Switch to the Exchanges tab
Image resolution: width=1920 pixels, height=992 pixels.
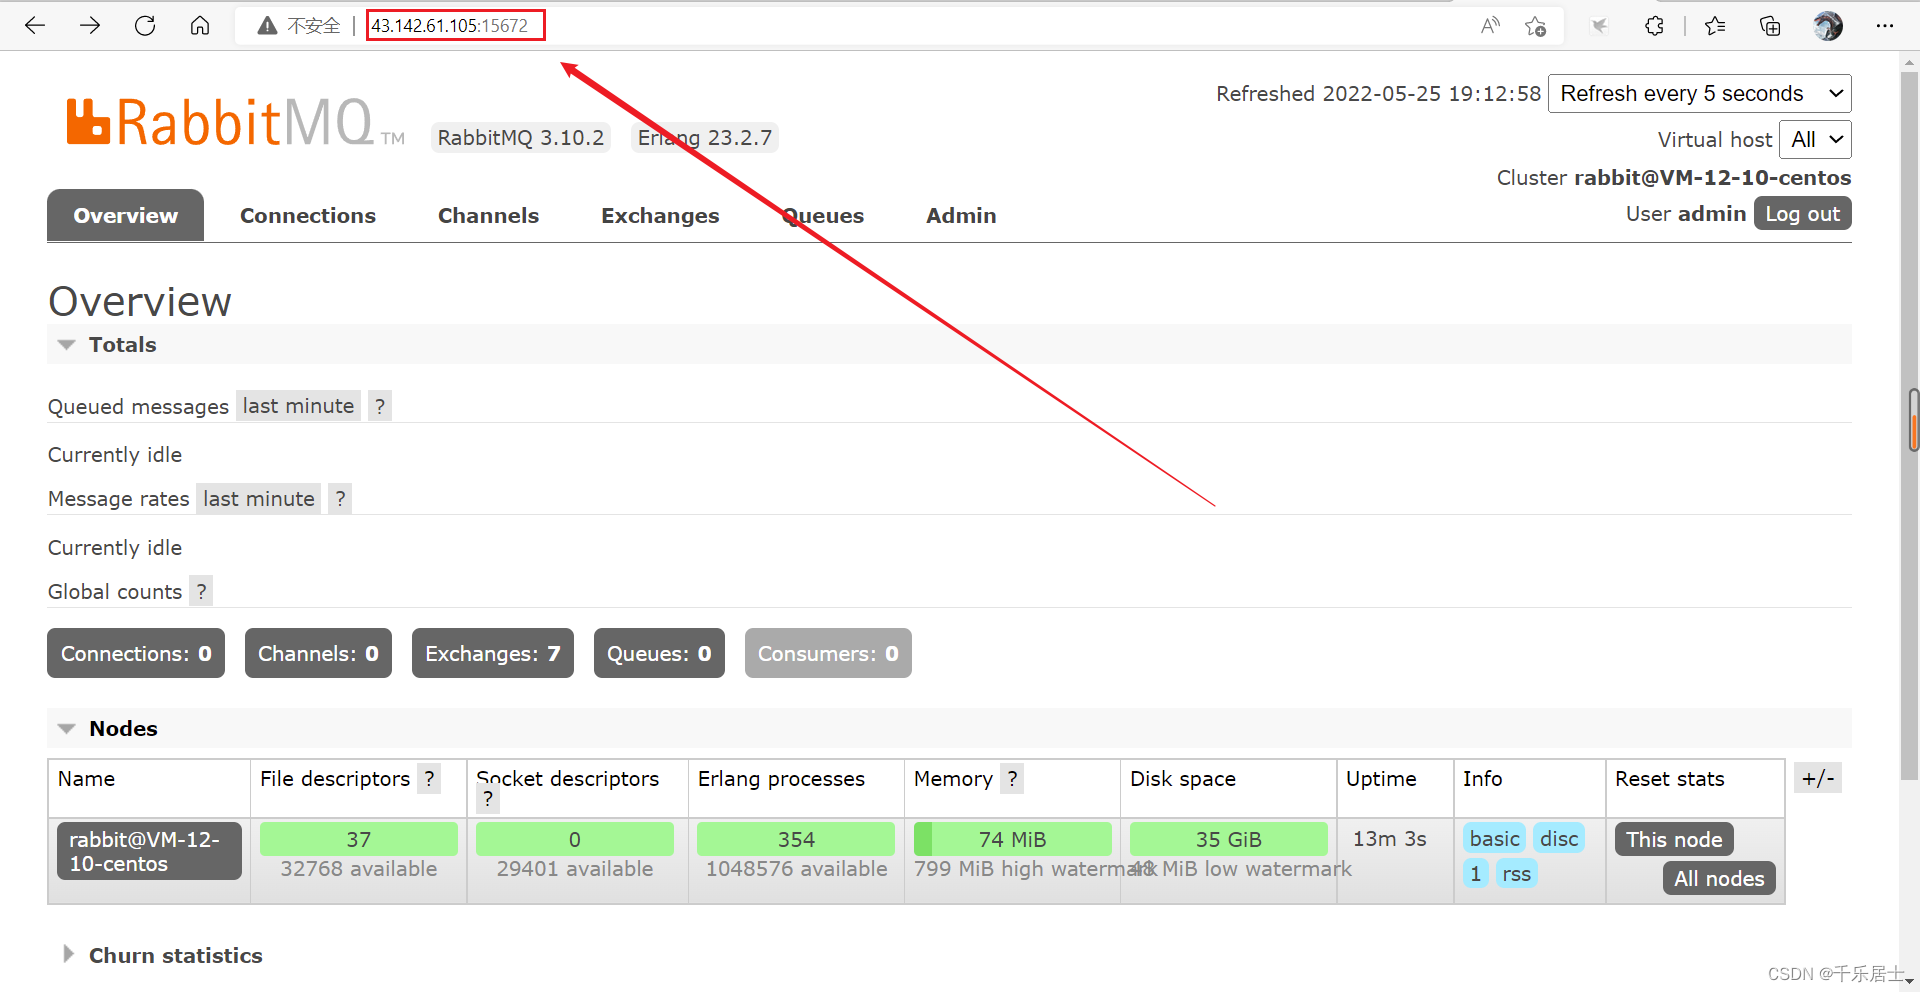coord(660,215)
